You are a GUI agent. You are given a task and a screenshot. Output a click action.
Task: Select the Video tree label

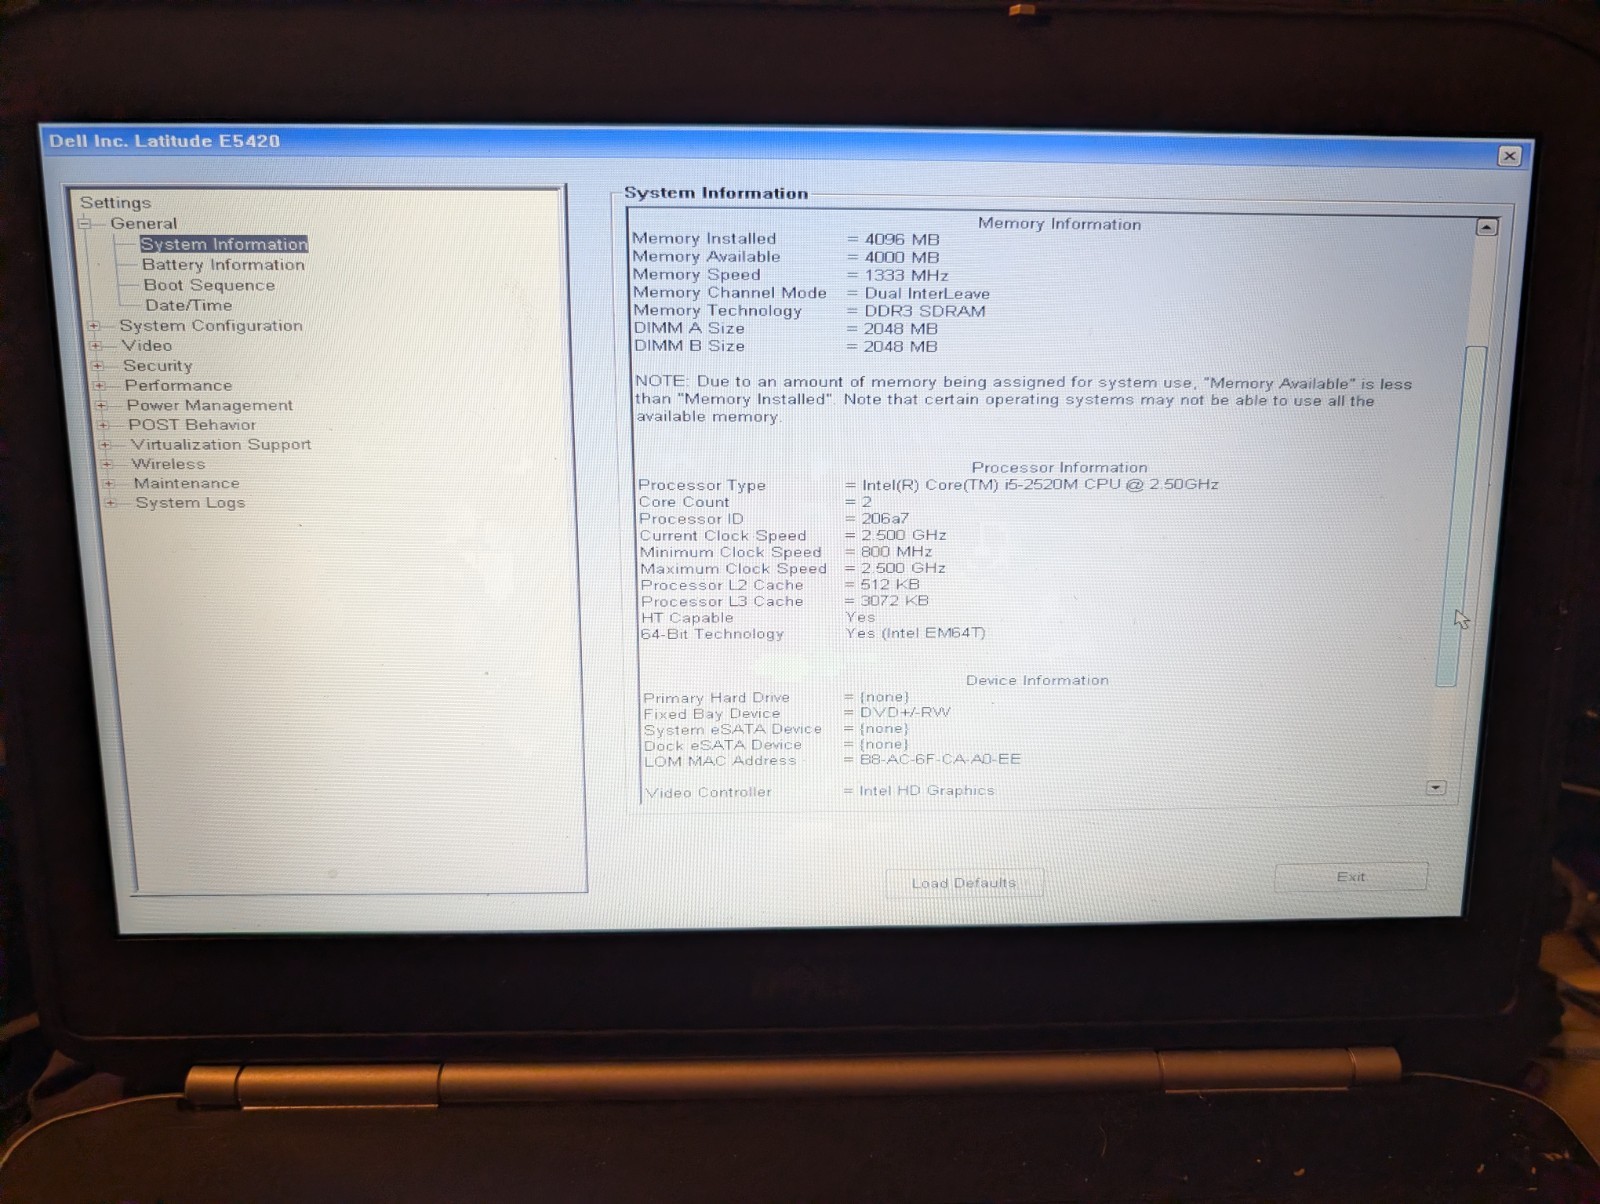(147, 346)
